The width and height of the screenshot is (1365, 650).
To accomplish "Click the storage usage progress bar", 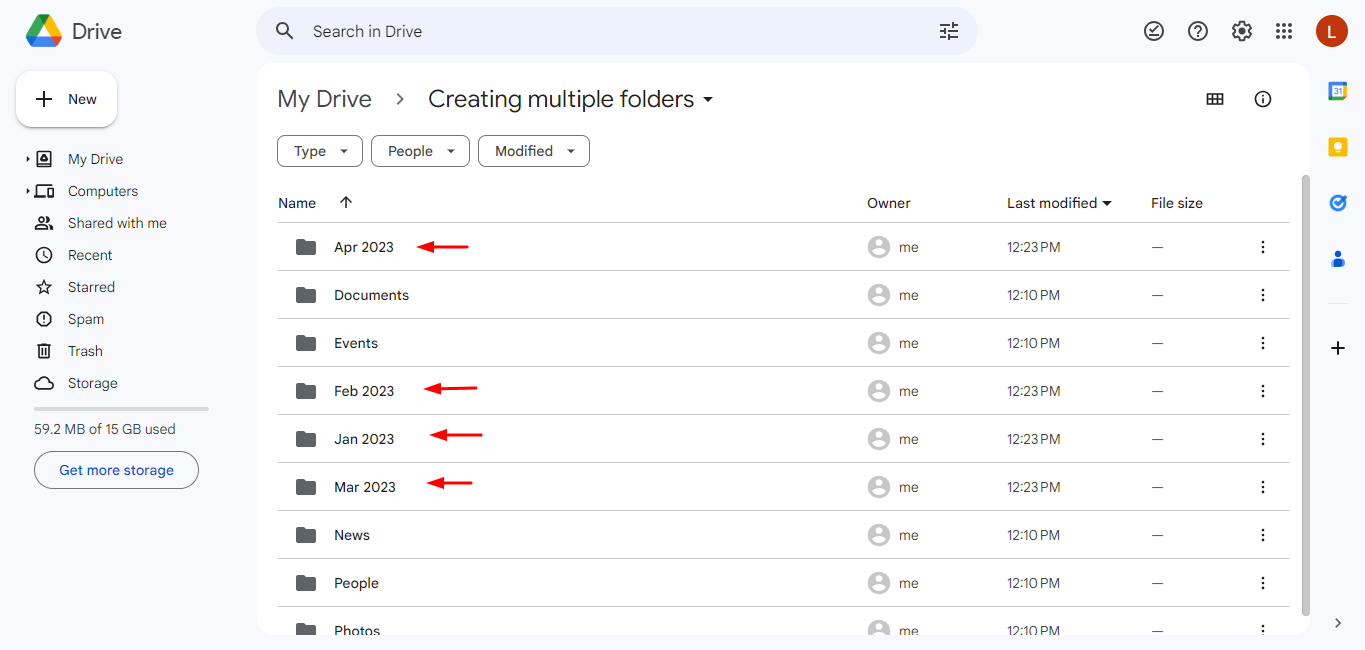I will pyautogui.click(x=120, y=408).
